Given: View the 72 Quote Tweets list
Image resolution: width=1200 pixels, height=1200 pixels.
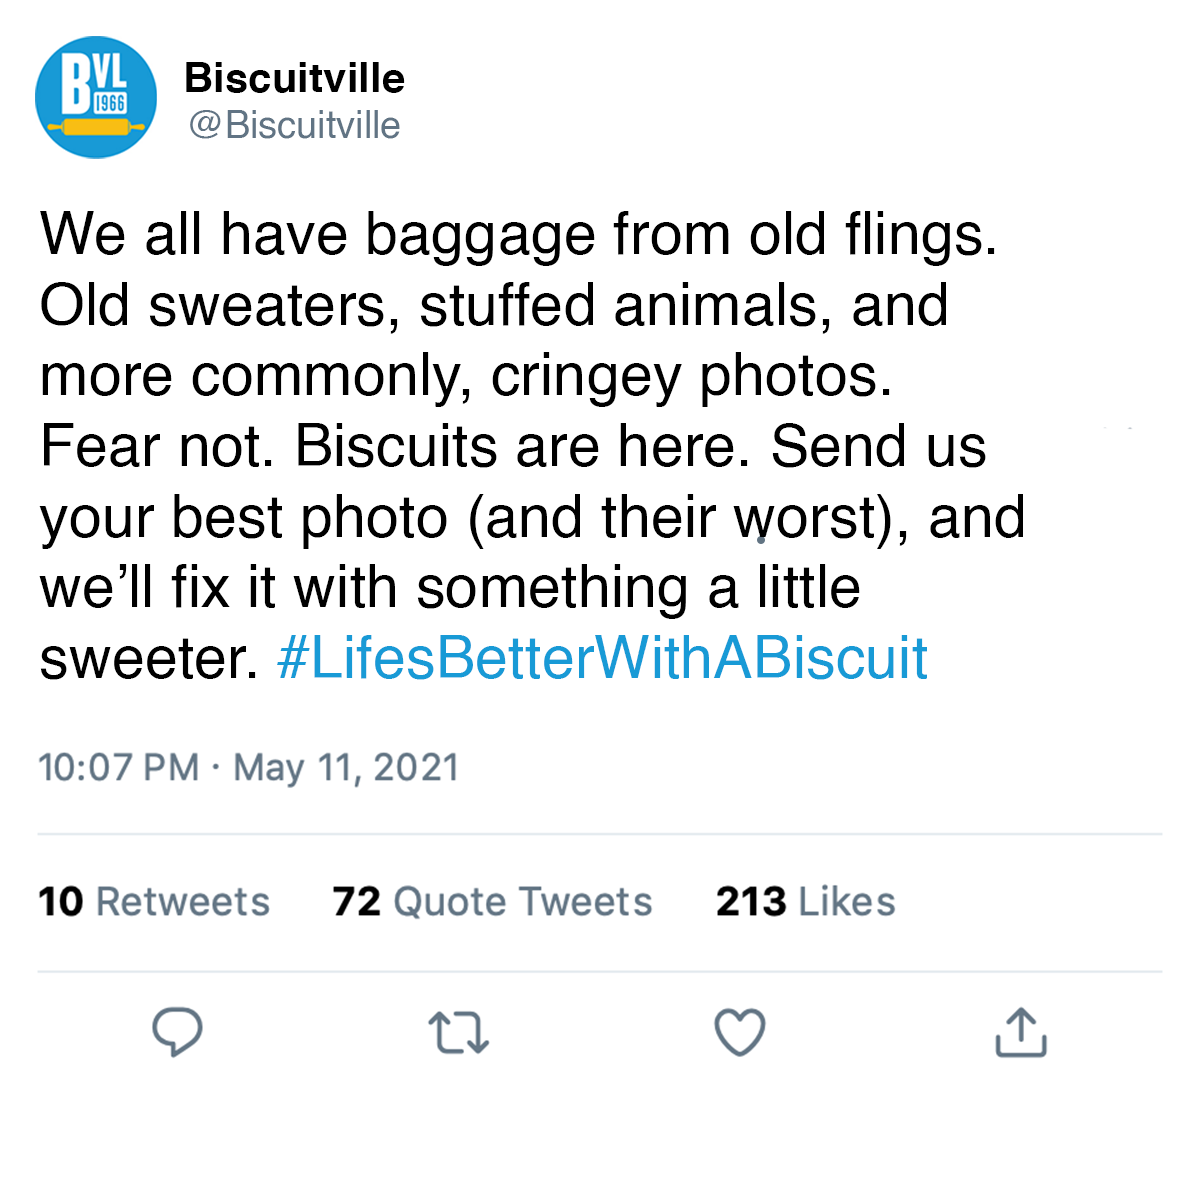Looking at the screenshot, I should tap(492, 901).
